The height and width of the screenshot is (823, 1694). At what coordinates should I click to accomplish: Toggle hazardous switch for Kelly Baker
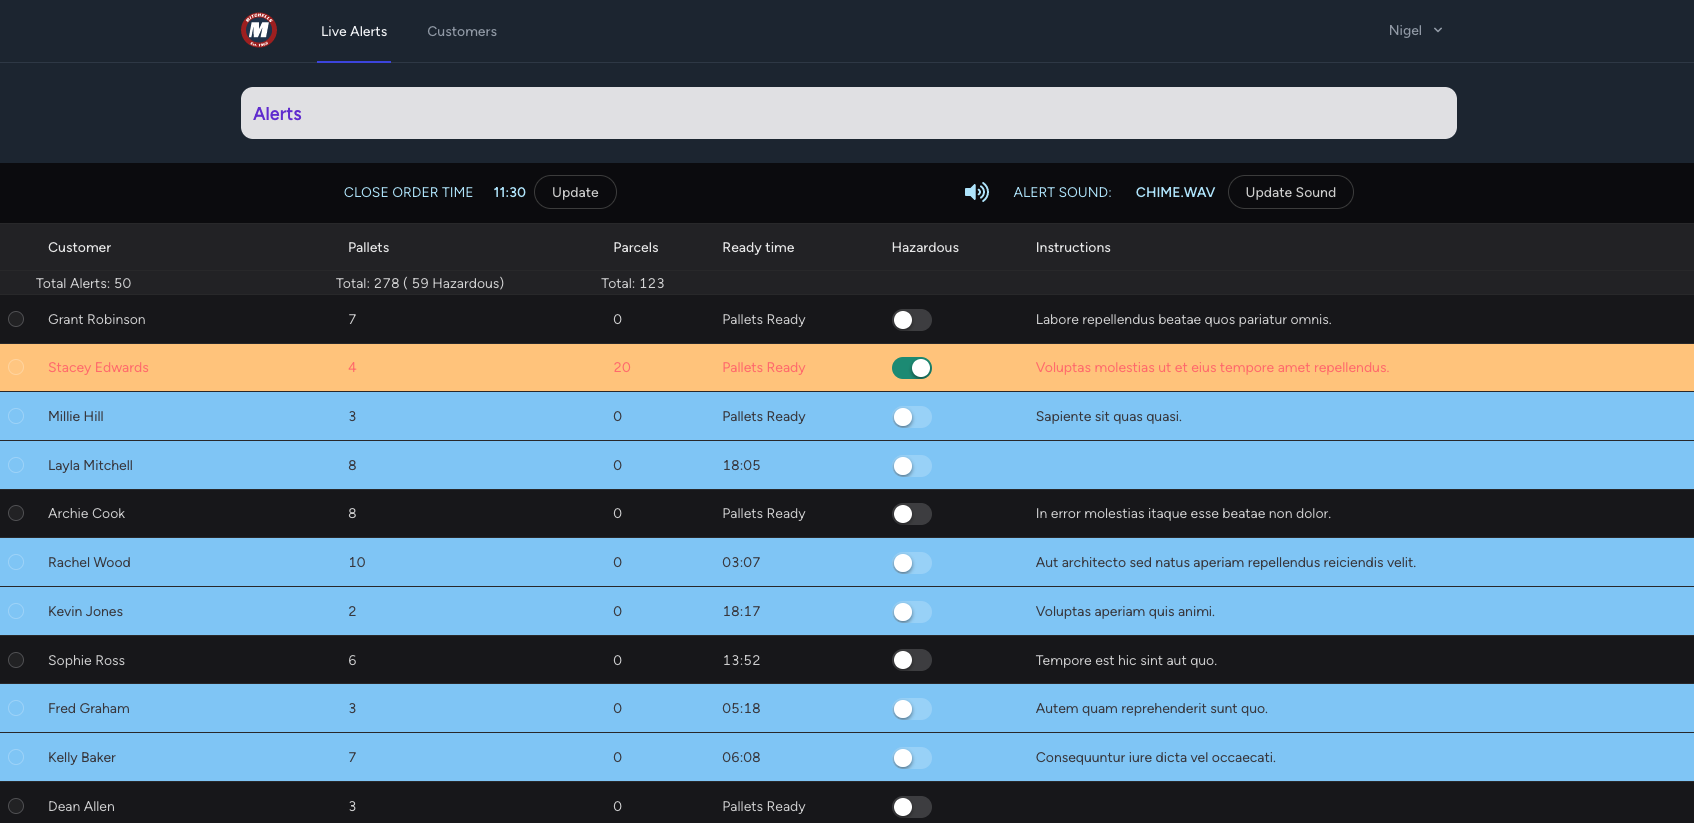click(x=911, y=758)
